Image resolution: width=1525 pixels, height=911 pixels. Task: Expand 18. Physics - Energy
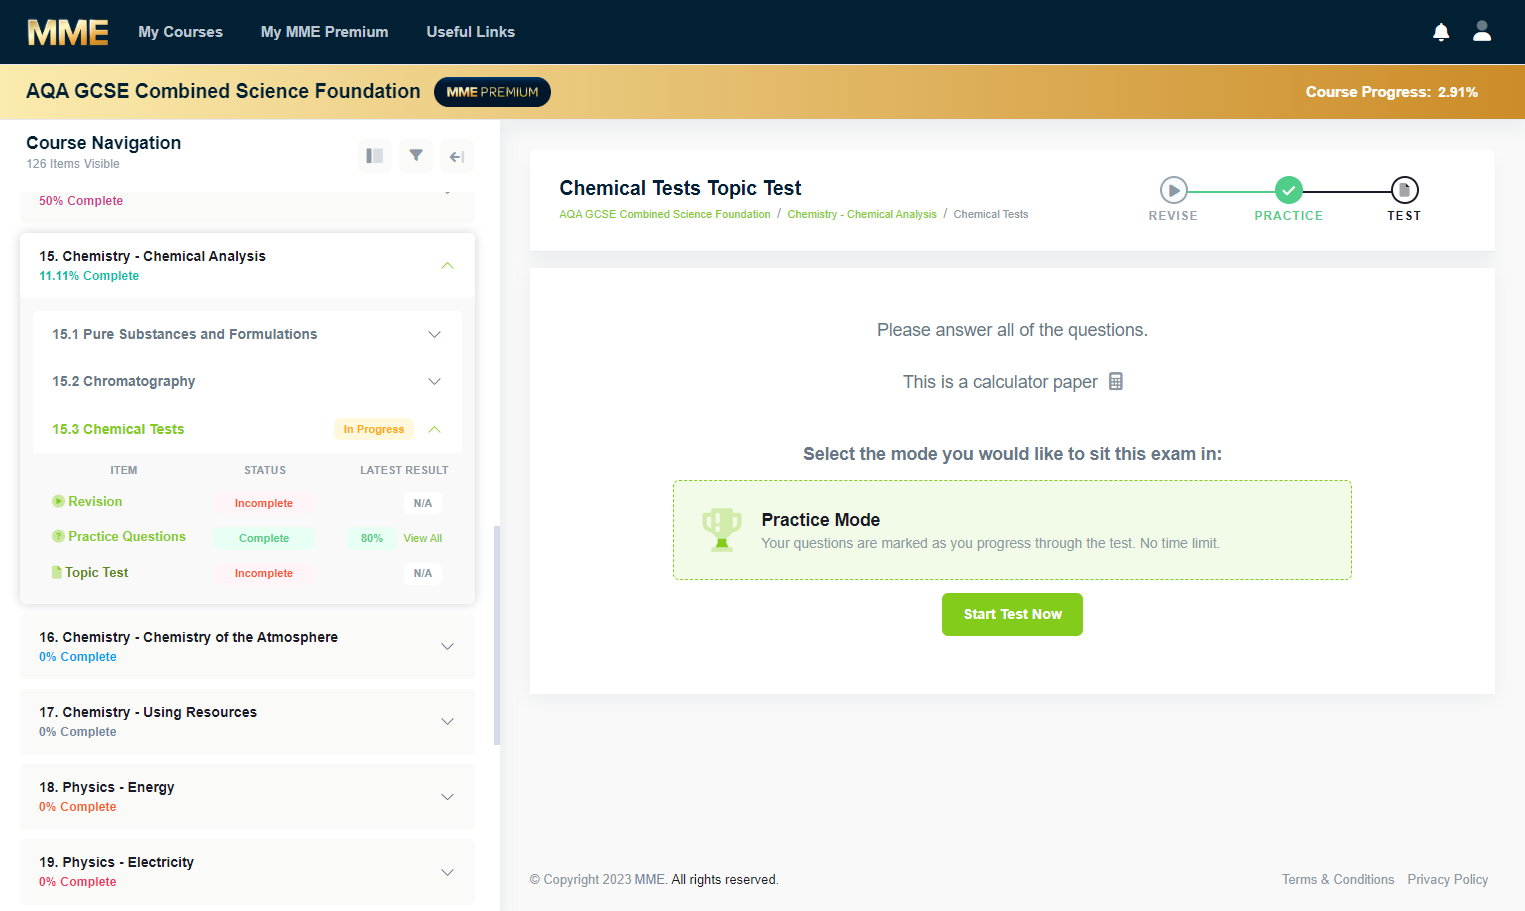(x=447, y=797)
